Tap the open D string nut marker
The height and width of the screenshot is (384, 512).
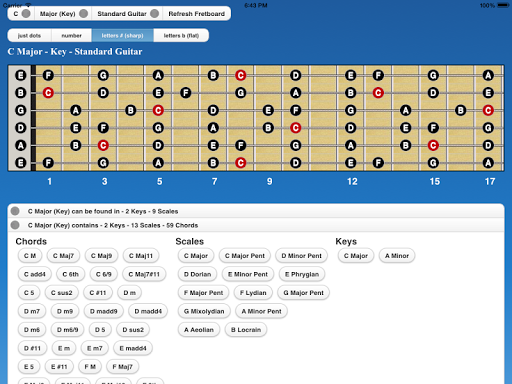pos(21,128)
